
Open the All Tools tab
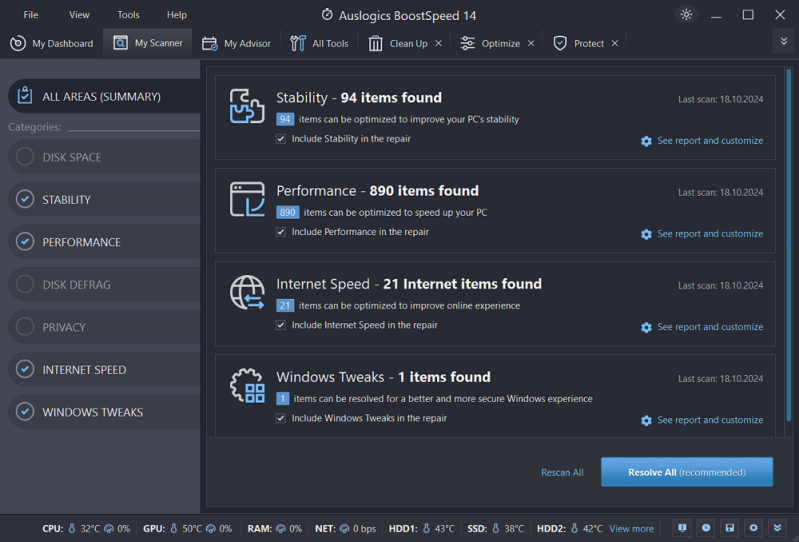[319, 43]
